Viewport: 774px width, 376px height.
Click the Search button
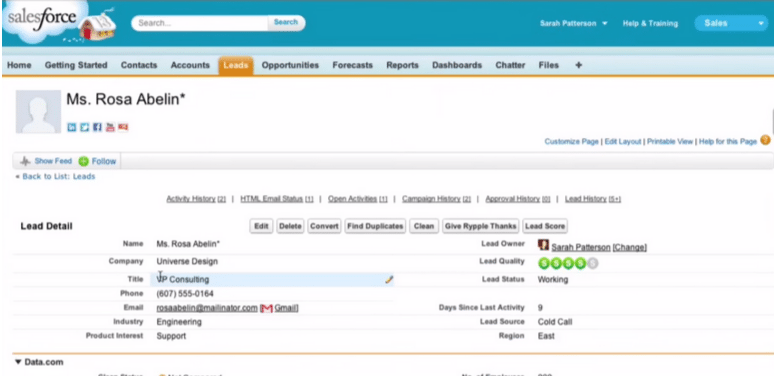286,23
